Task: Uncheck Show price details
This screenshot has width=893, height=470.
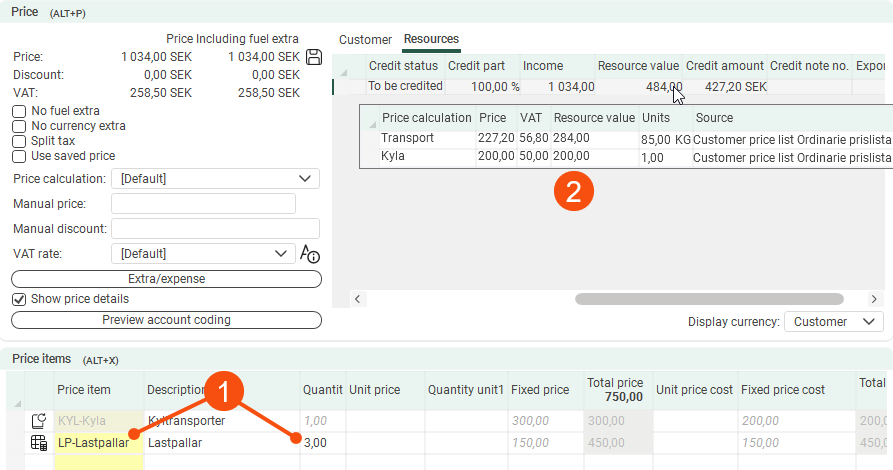Action: (x=19, y=299)
